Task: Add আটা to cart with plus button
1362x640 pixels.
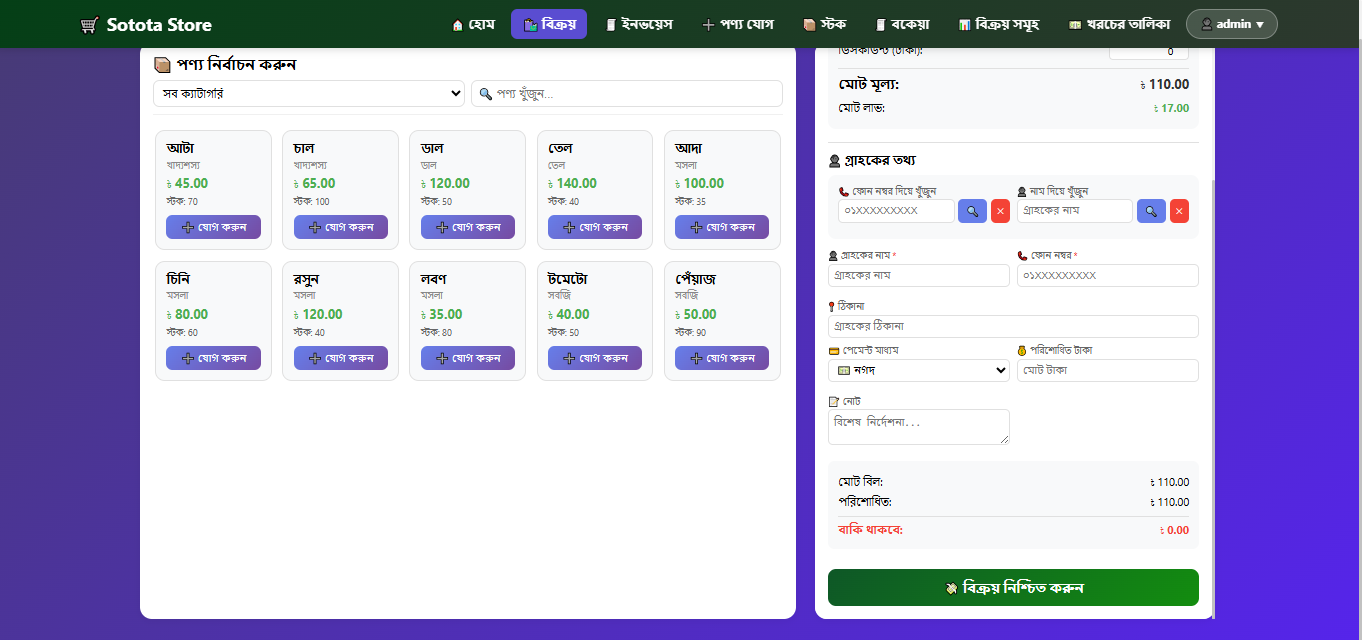Action: coord(213,227)
